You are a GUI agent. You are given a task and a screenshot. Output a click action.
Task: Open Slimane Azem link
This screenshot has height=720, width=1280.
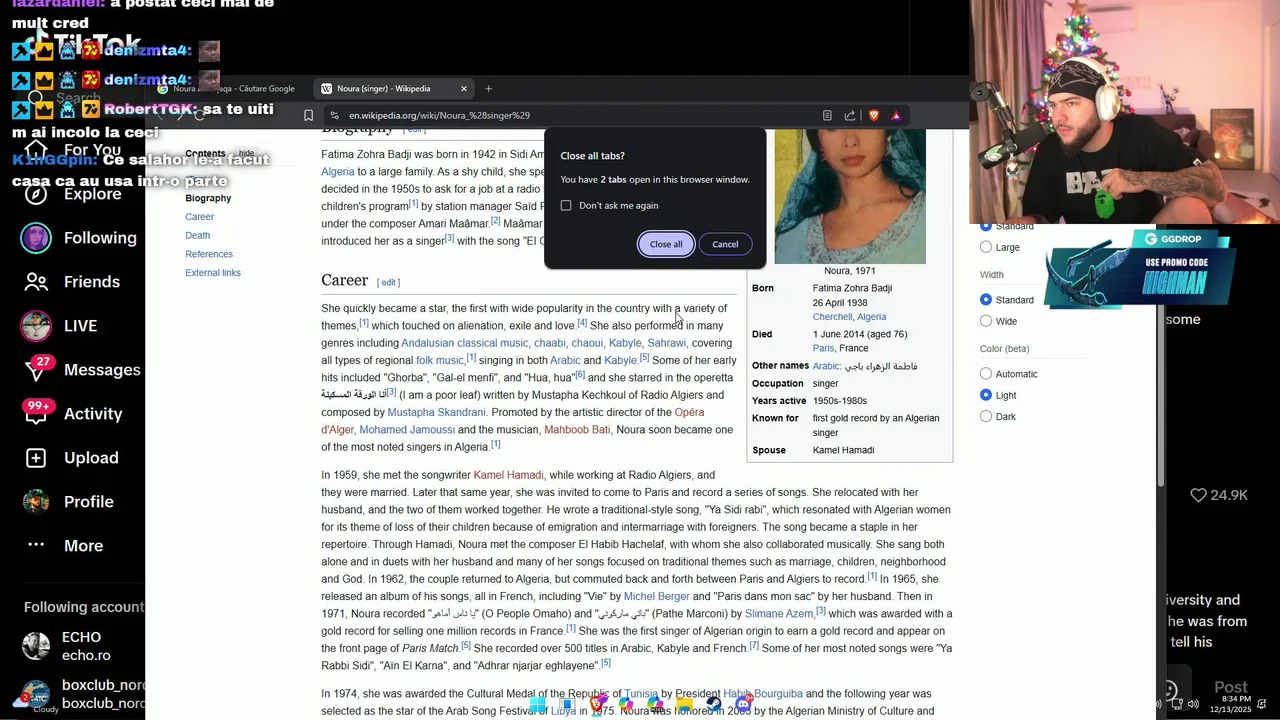pyautogui.click(x=779, y=614)
